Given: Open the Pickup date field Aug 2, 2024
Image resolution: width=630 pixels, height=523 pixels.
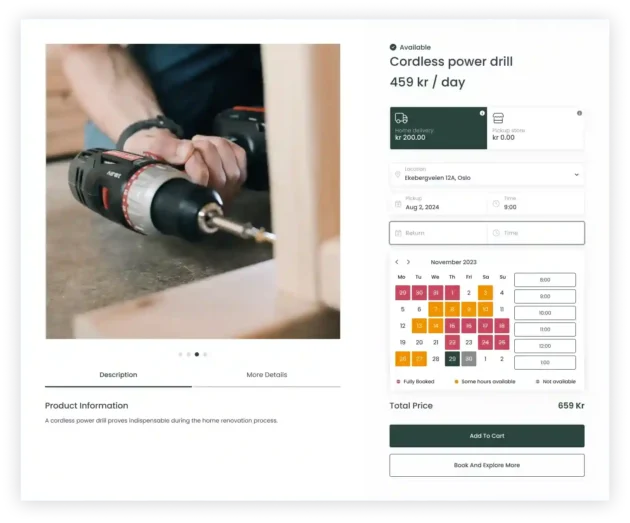Looking at the screenshot, I should pos(438,204).
